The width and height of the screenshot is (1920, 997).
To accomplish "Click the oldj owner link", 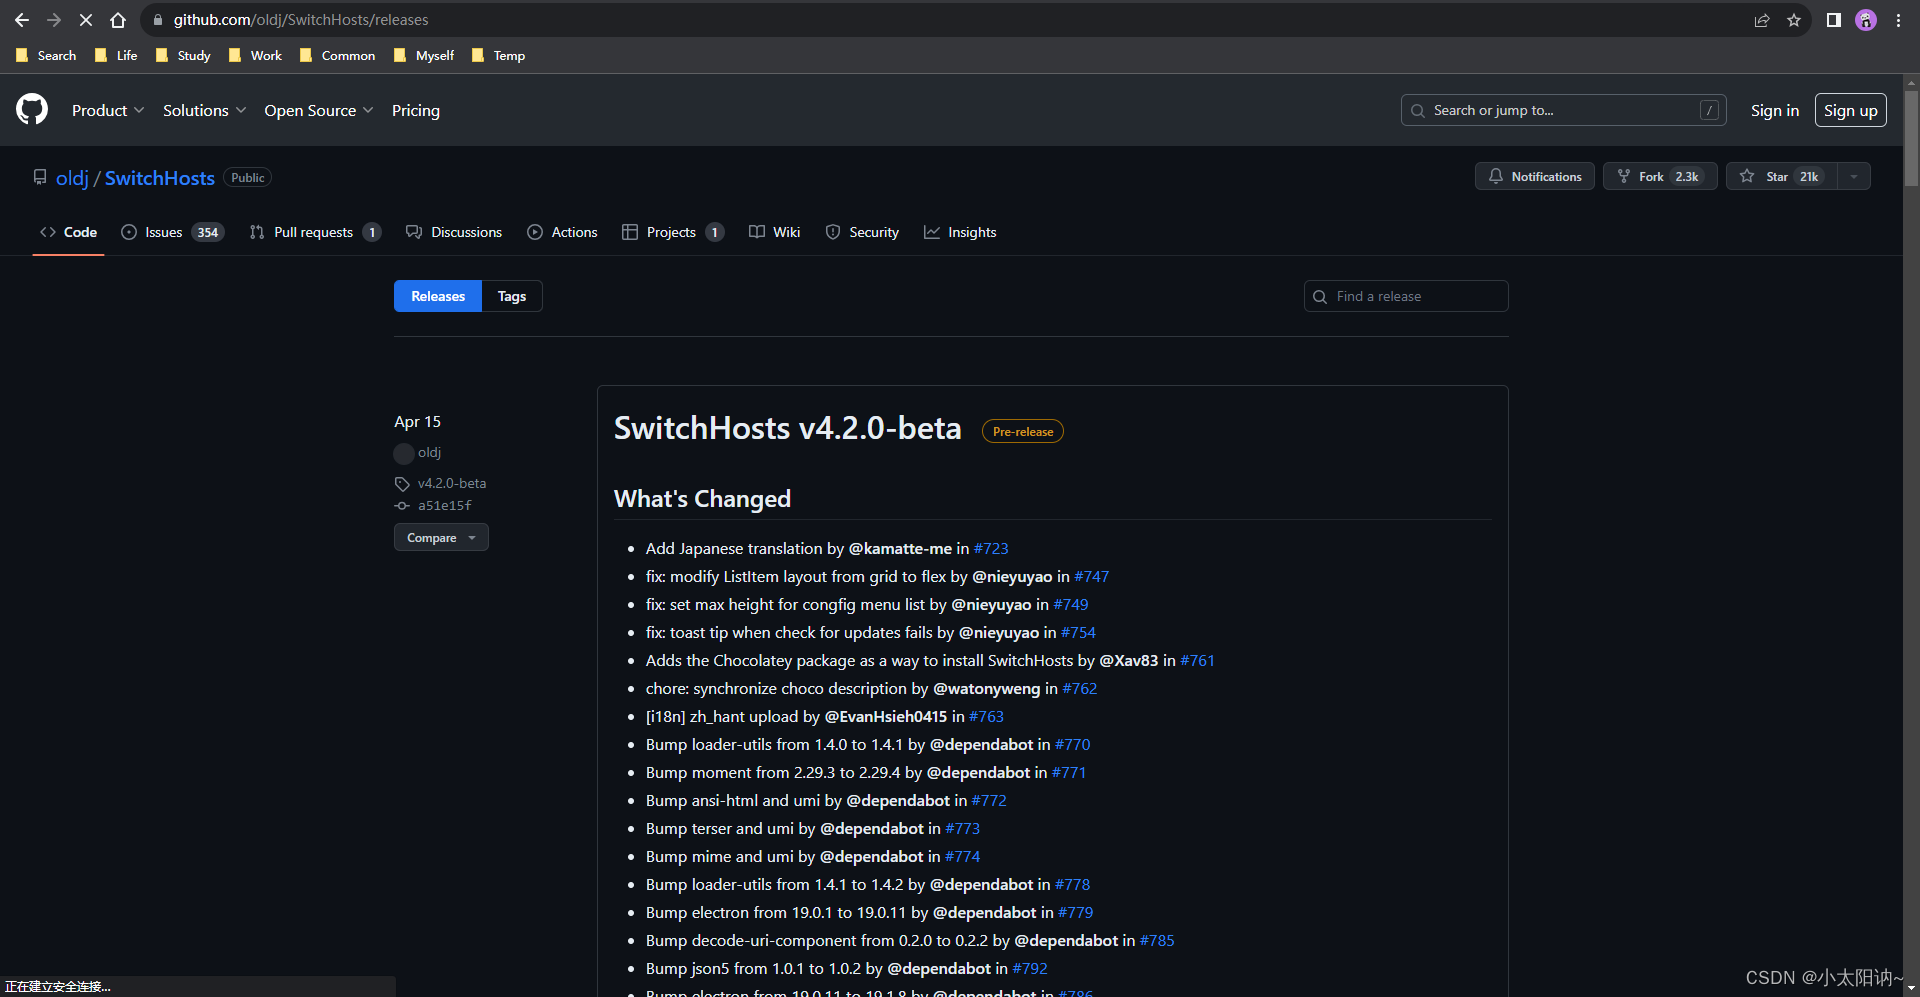I will 72,178.
